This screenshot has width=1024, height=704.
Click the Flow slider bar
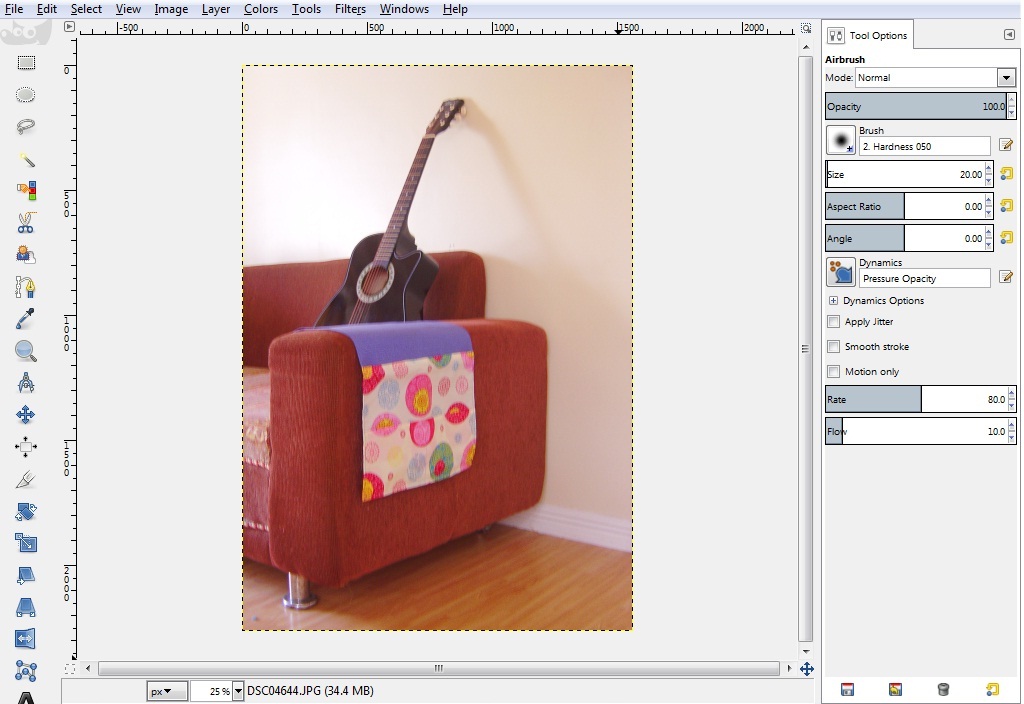916,431
